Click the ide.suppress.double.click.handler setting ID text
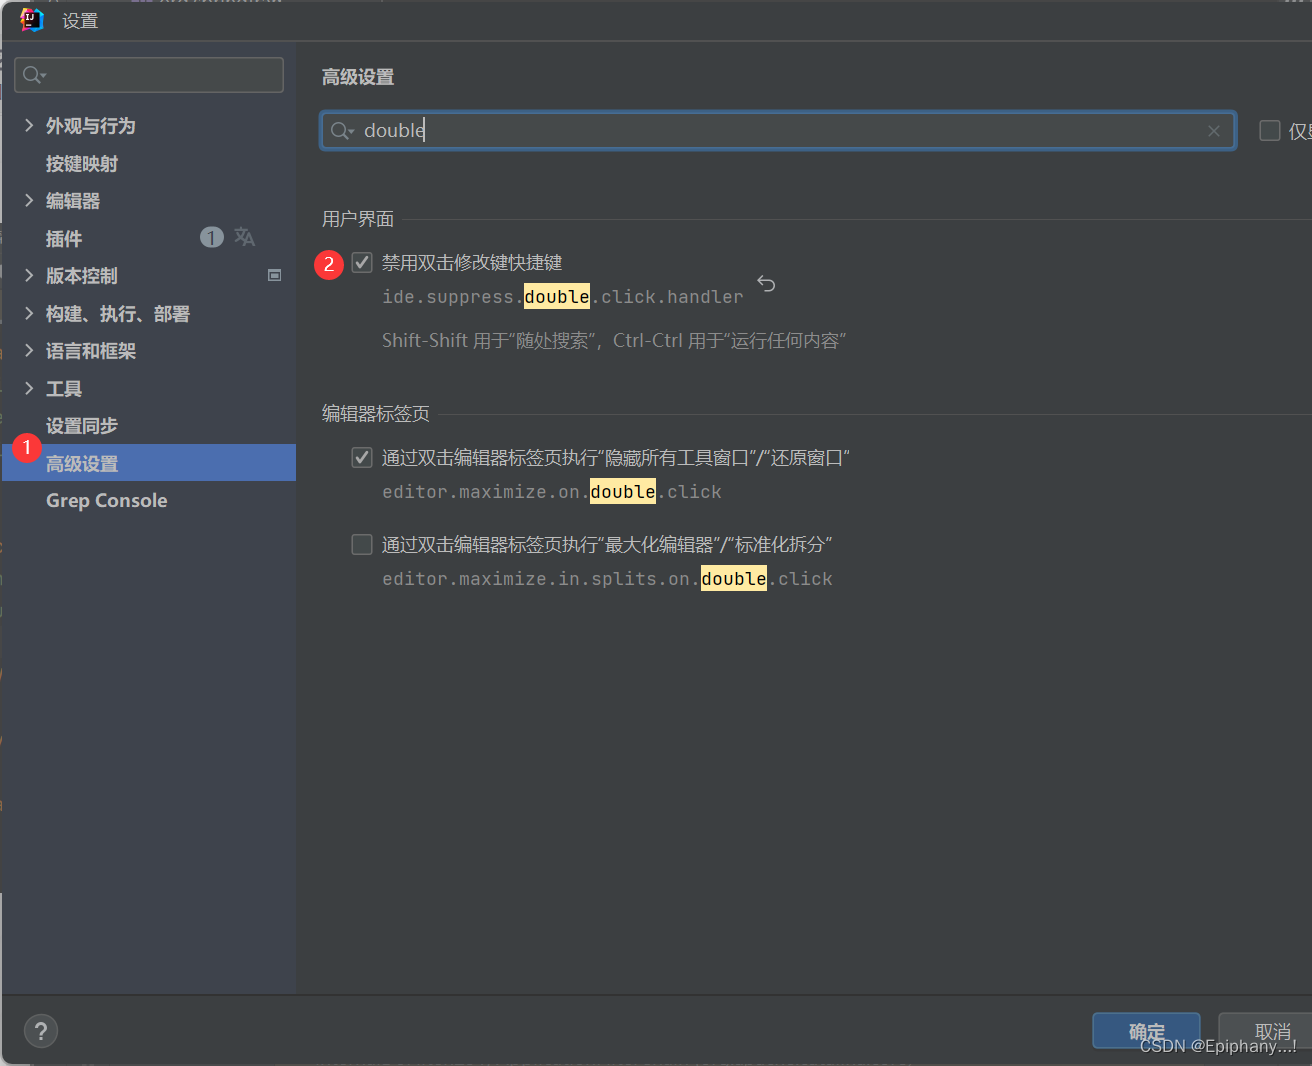Viewport: 1312px width, 1066px height. pyautogui.click(x=563, y=297)
